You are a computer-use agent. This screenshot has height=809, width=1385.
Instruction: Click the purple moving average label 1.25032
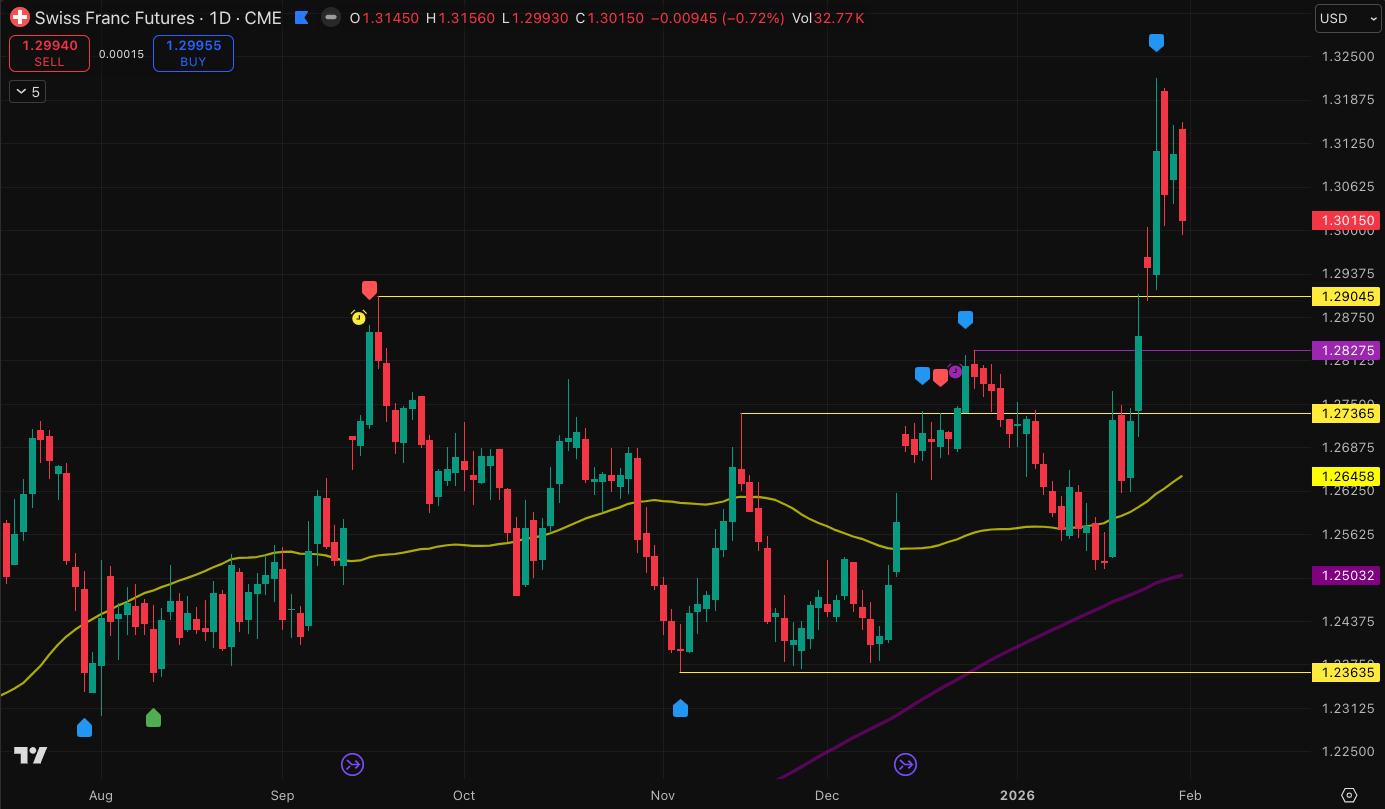(x=1345, y=575)
